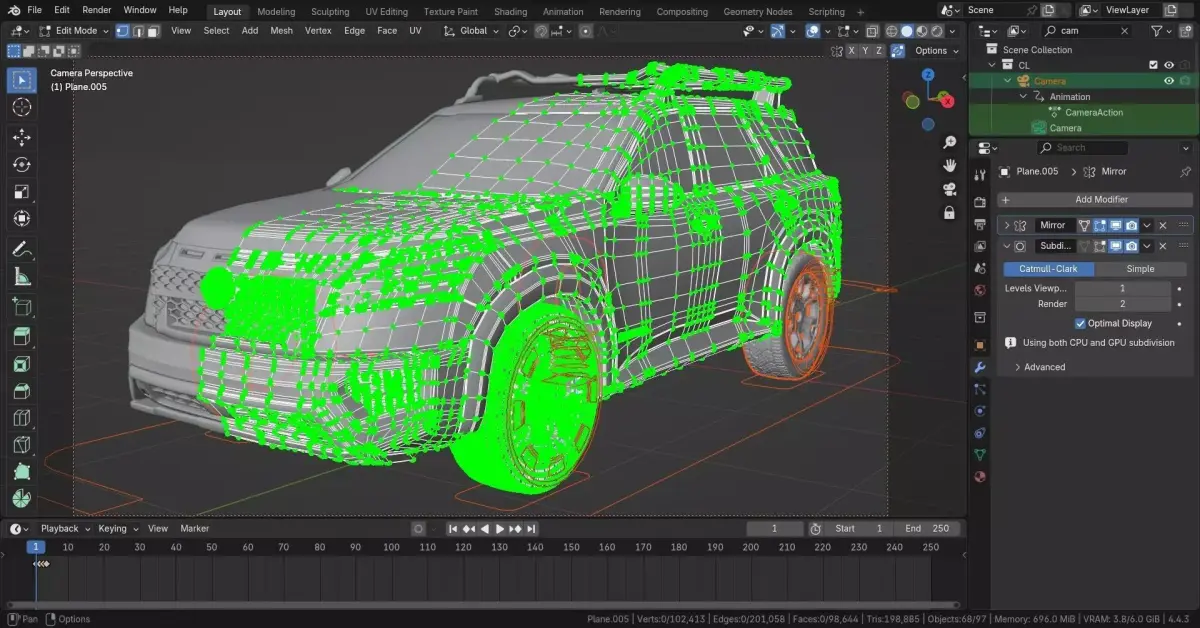The height and width of the screenshot is (628, 1200).
Task: Open the Render properties tab
Action: click(x=980, y=202)
